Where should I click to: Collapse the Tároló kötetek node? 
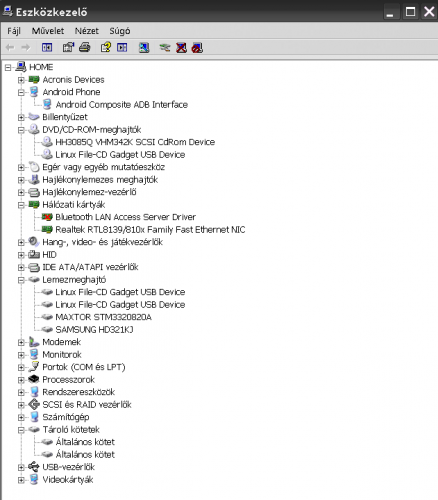pyautogui.click(x=21, y=430)
